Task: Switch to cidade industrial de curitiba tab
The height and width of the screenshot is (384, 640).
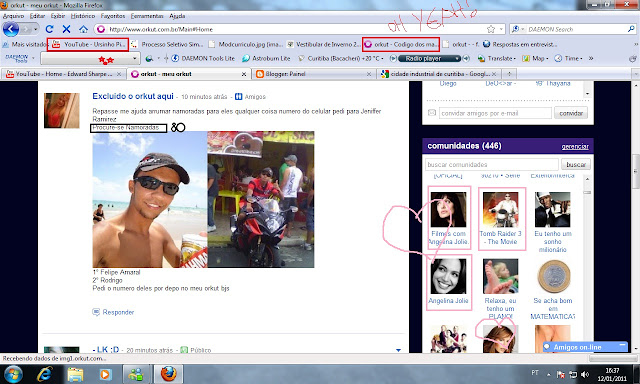Action: click(x=438, y=74)
